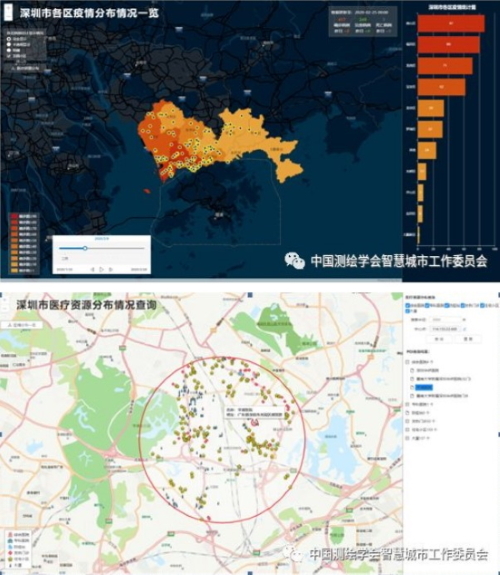Click the center point coordinate input field
The width and height of the screenshot is (500, 575).
pyautogui.click(x=445, y=329)
